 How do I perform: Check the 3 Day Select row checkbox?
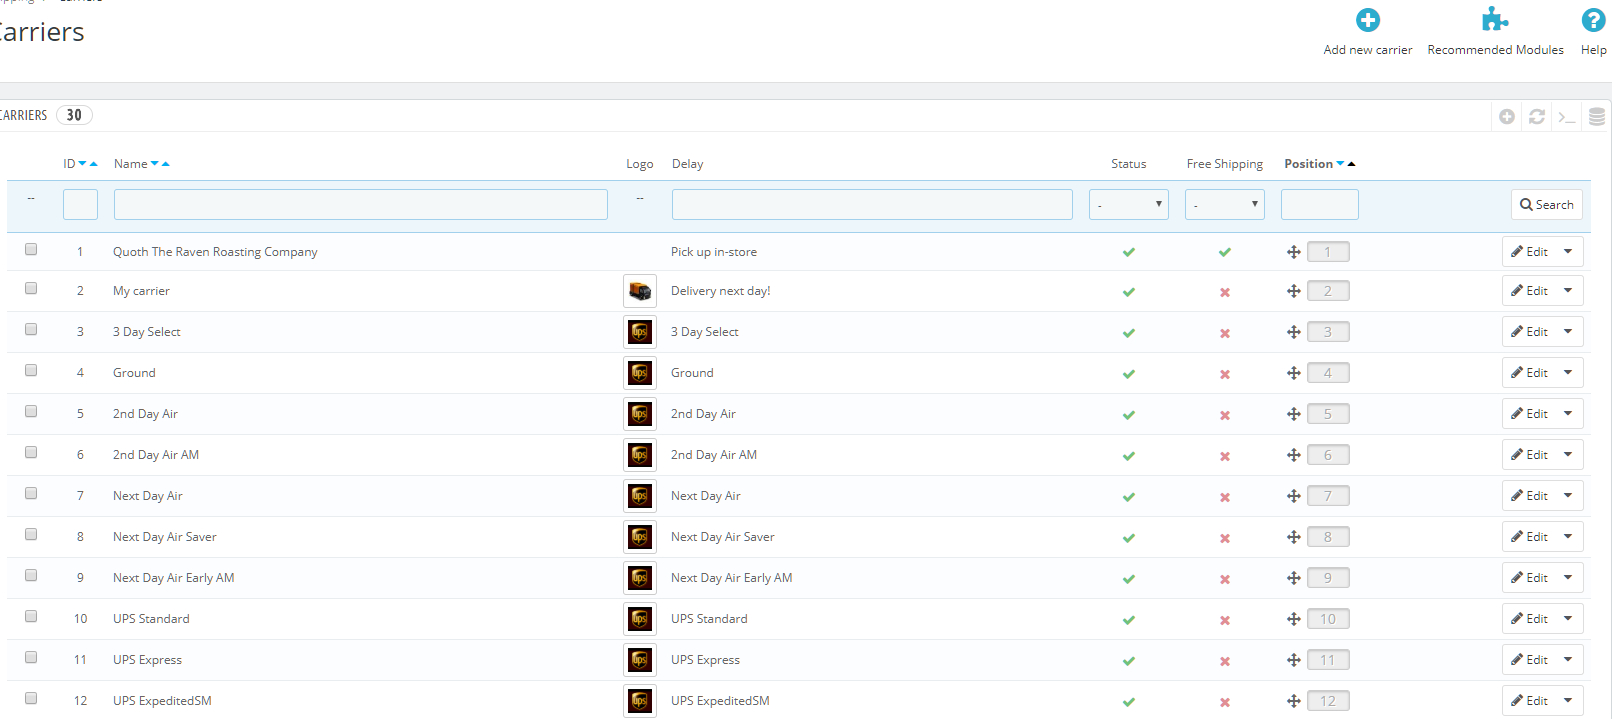31,329
